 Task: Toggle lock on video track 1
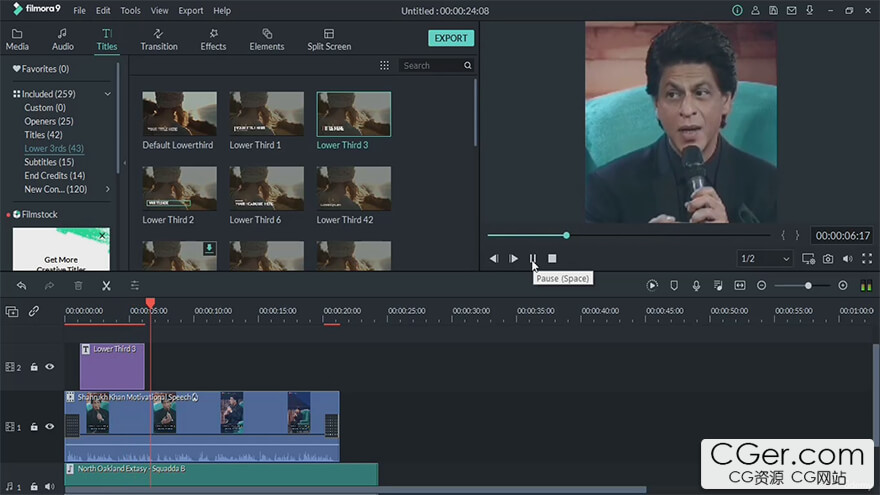tap(34, 427)
